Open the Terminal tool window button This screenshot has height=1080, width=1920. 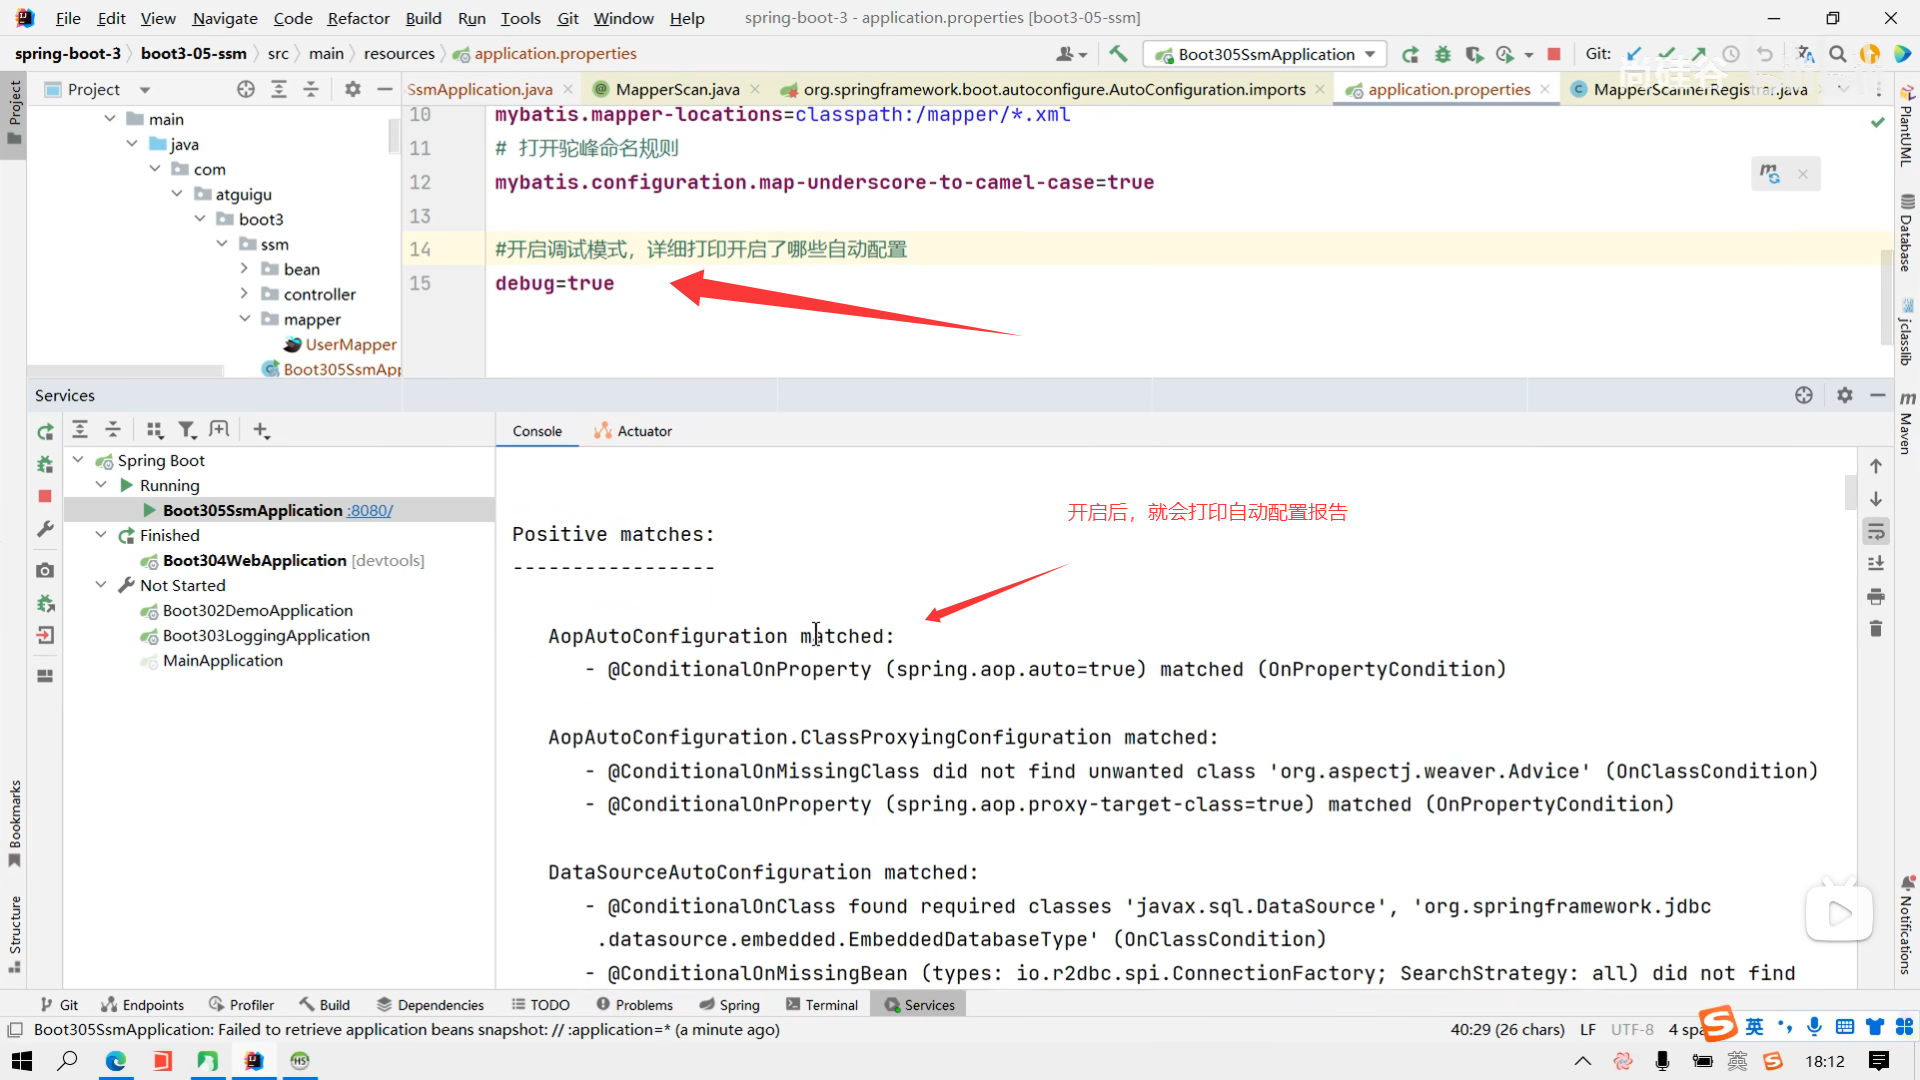(x=822, y=1005)
